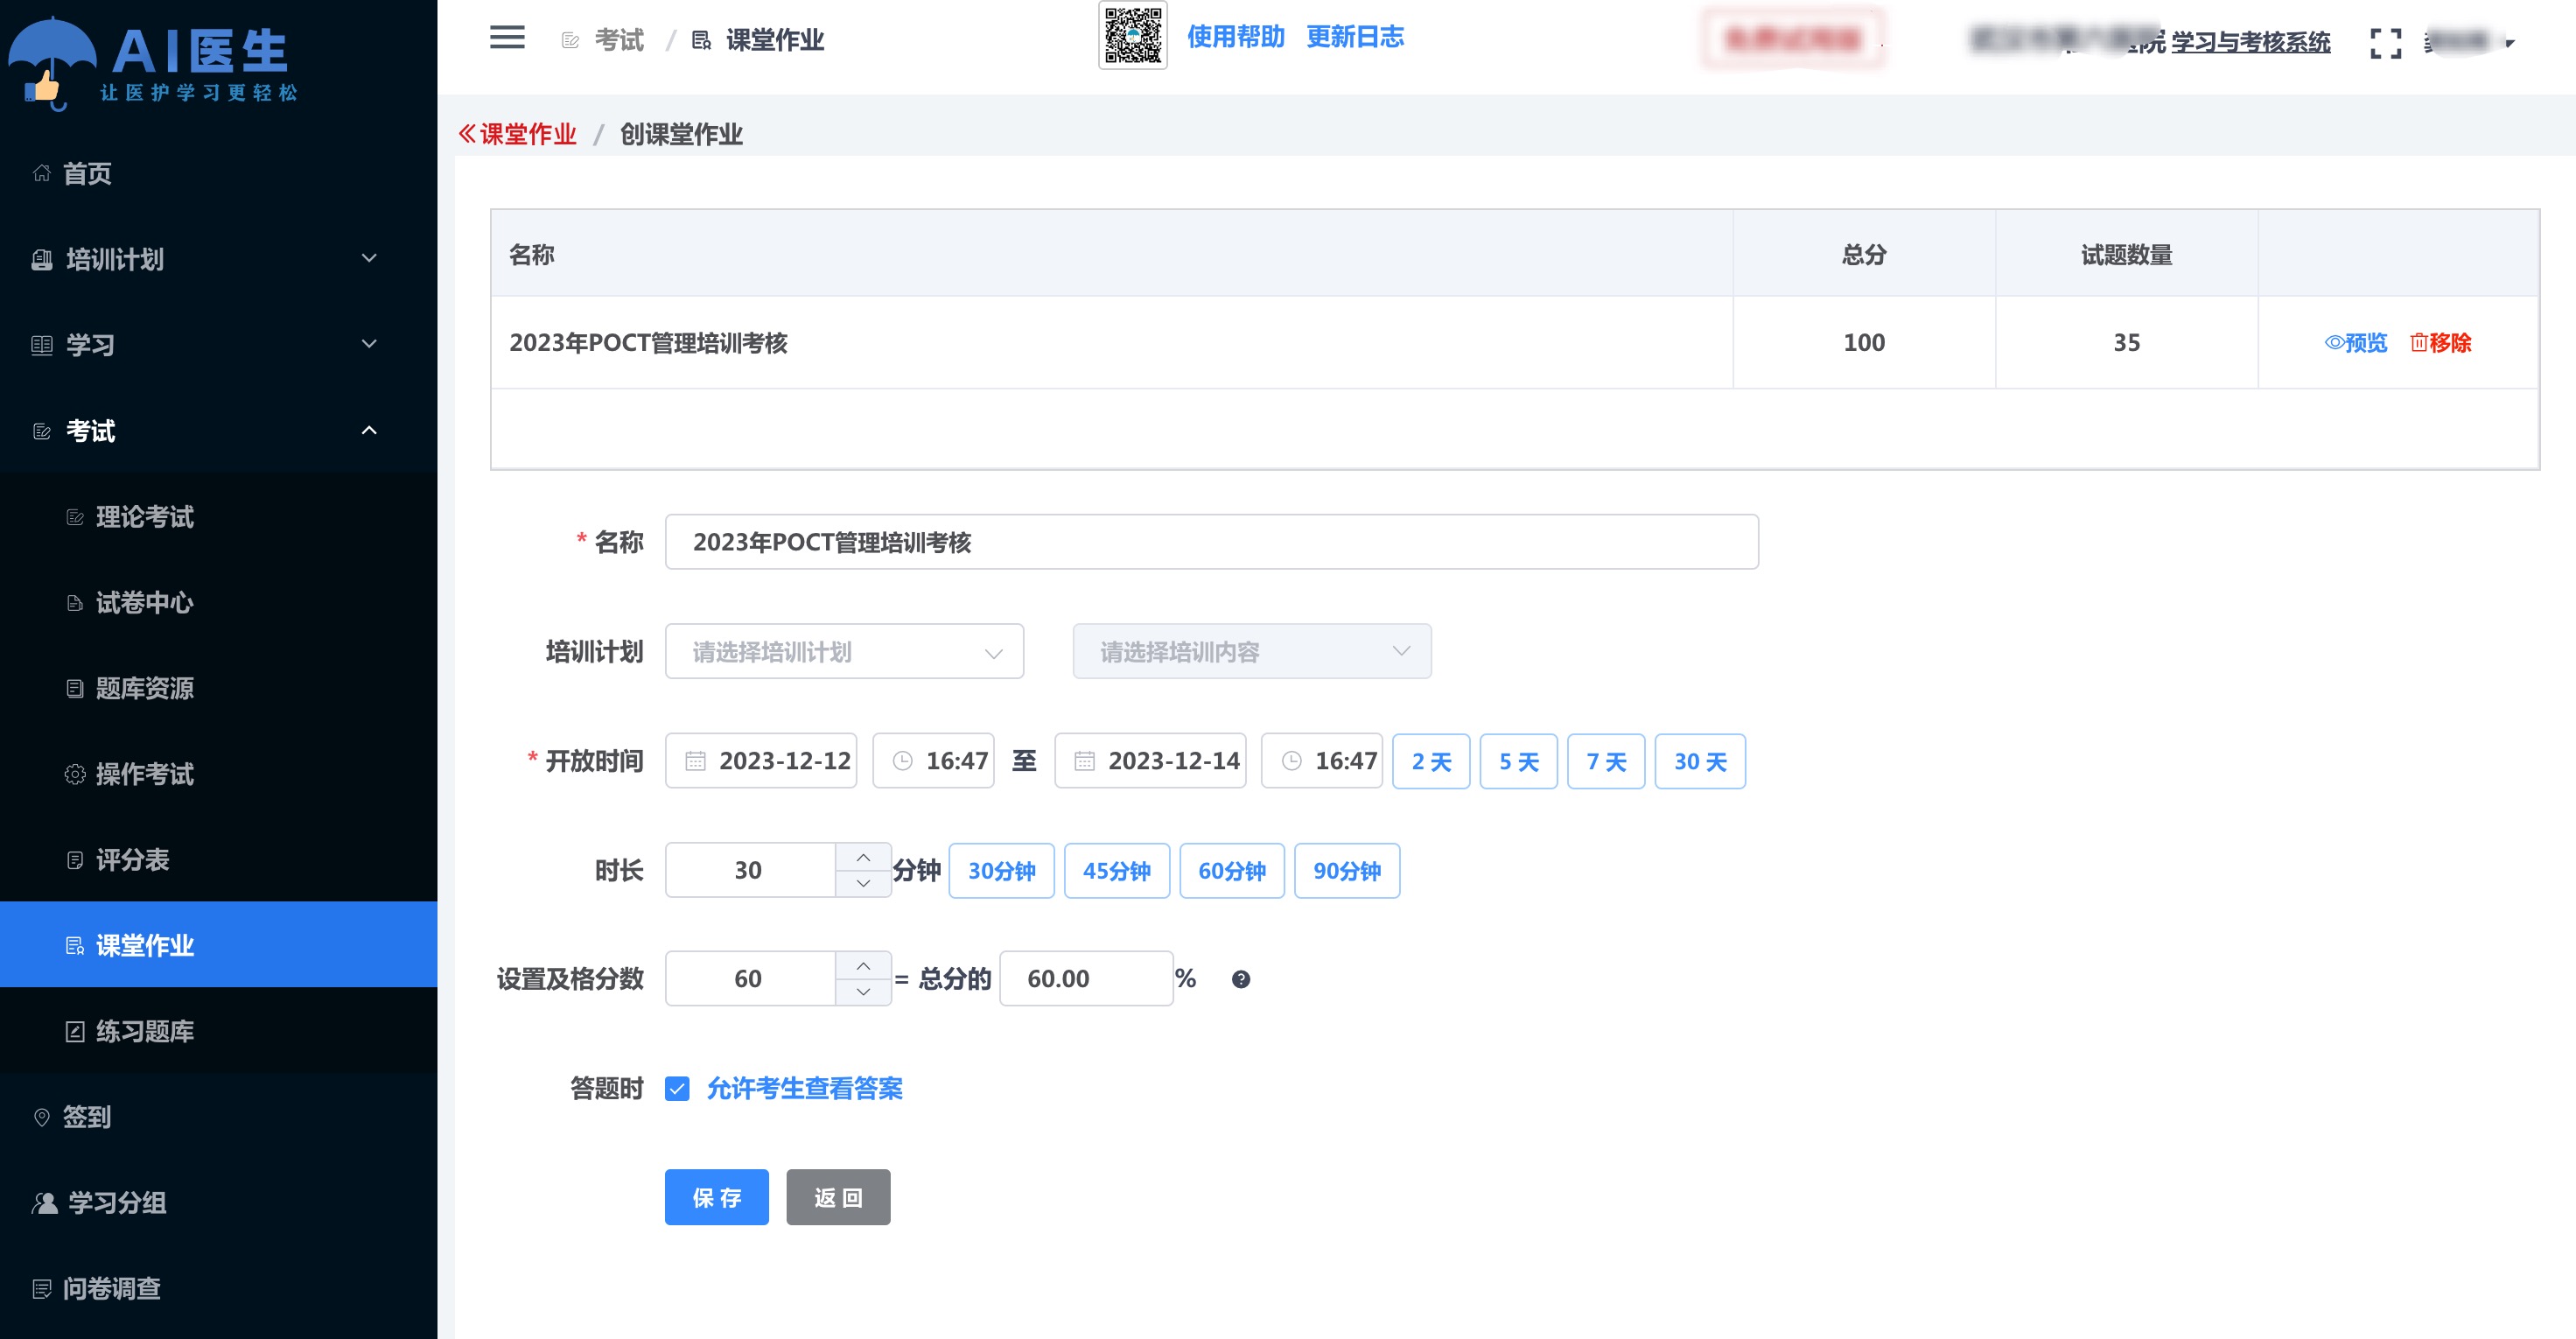Decrease the 时长 minutes stepper
The height and width of the screenshot is (1339, 2576).
click(863, 884)
